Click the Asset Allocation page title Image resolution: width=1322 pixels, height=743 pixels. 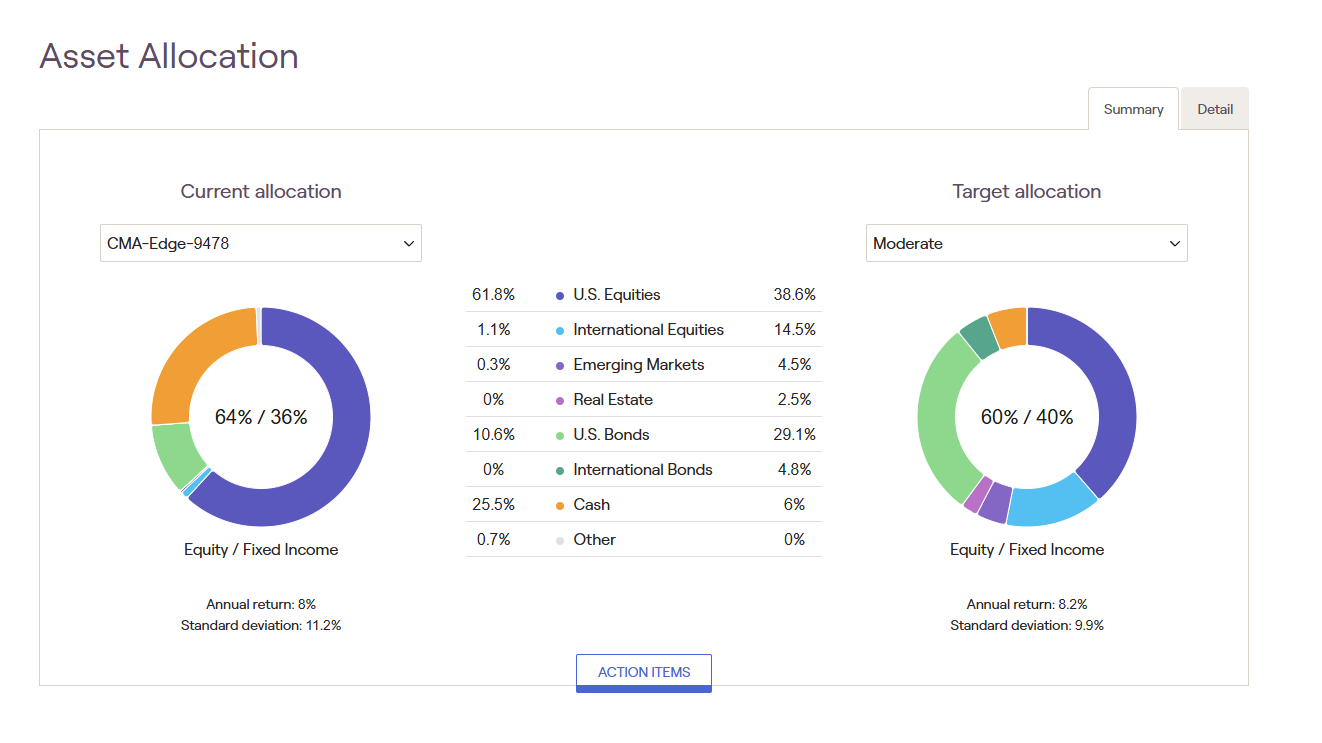(x=169, y=56)
